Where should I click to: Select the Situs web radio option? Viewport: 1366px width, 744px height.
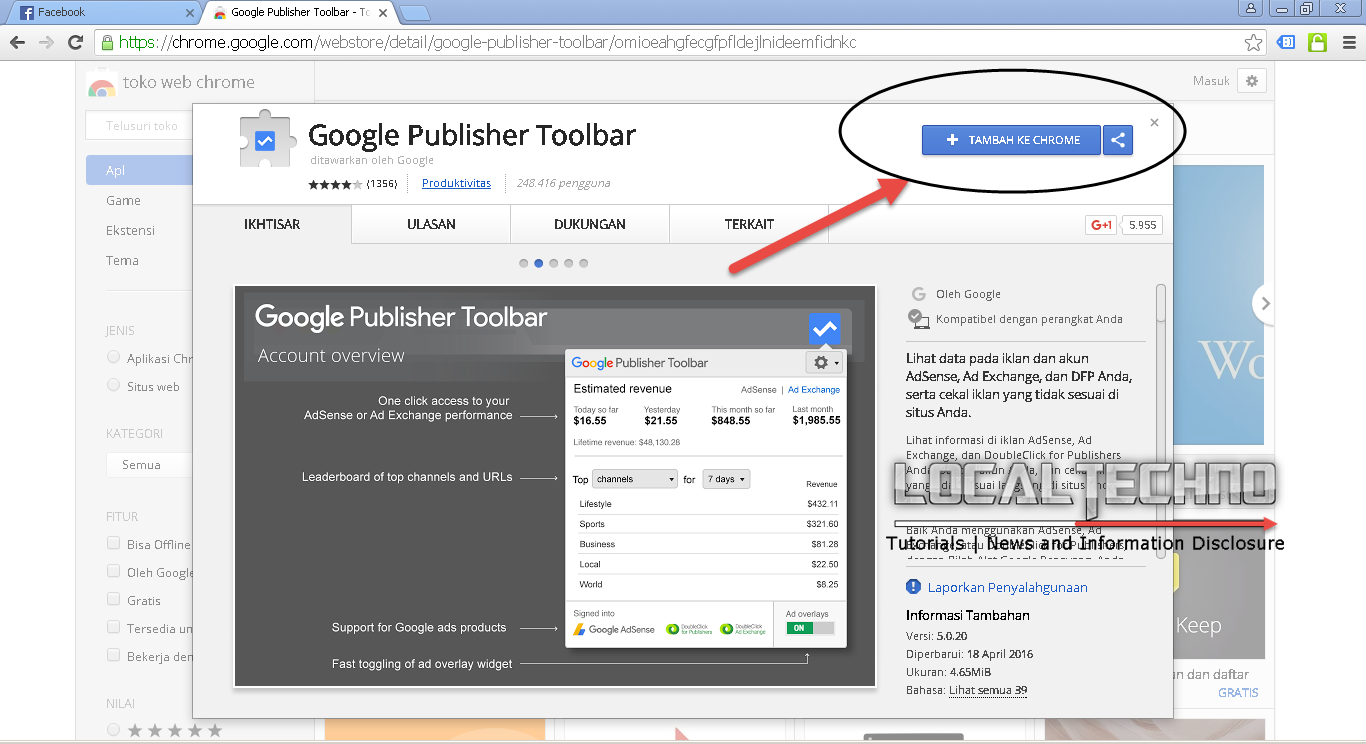(x=113, y=386)
